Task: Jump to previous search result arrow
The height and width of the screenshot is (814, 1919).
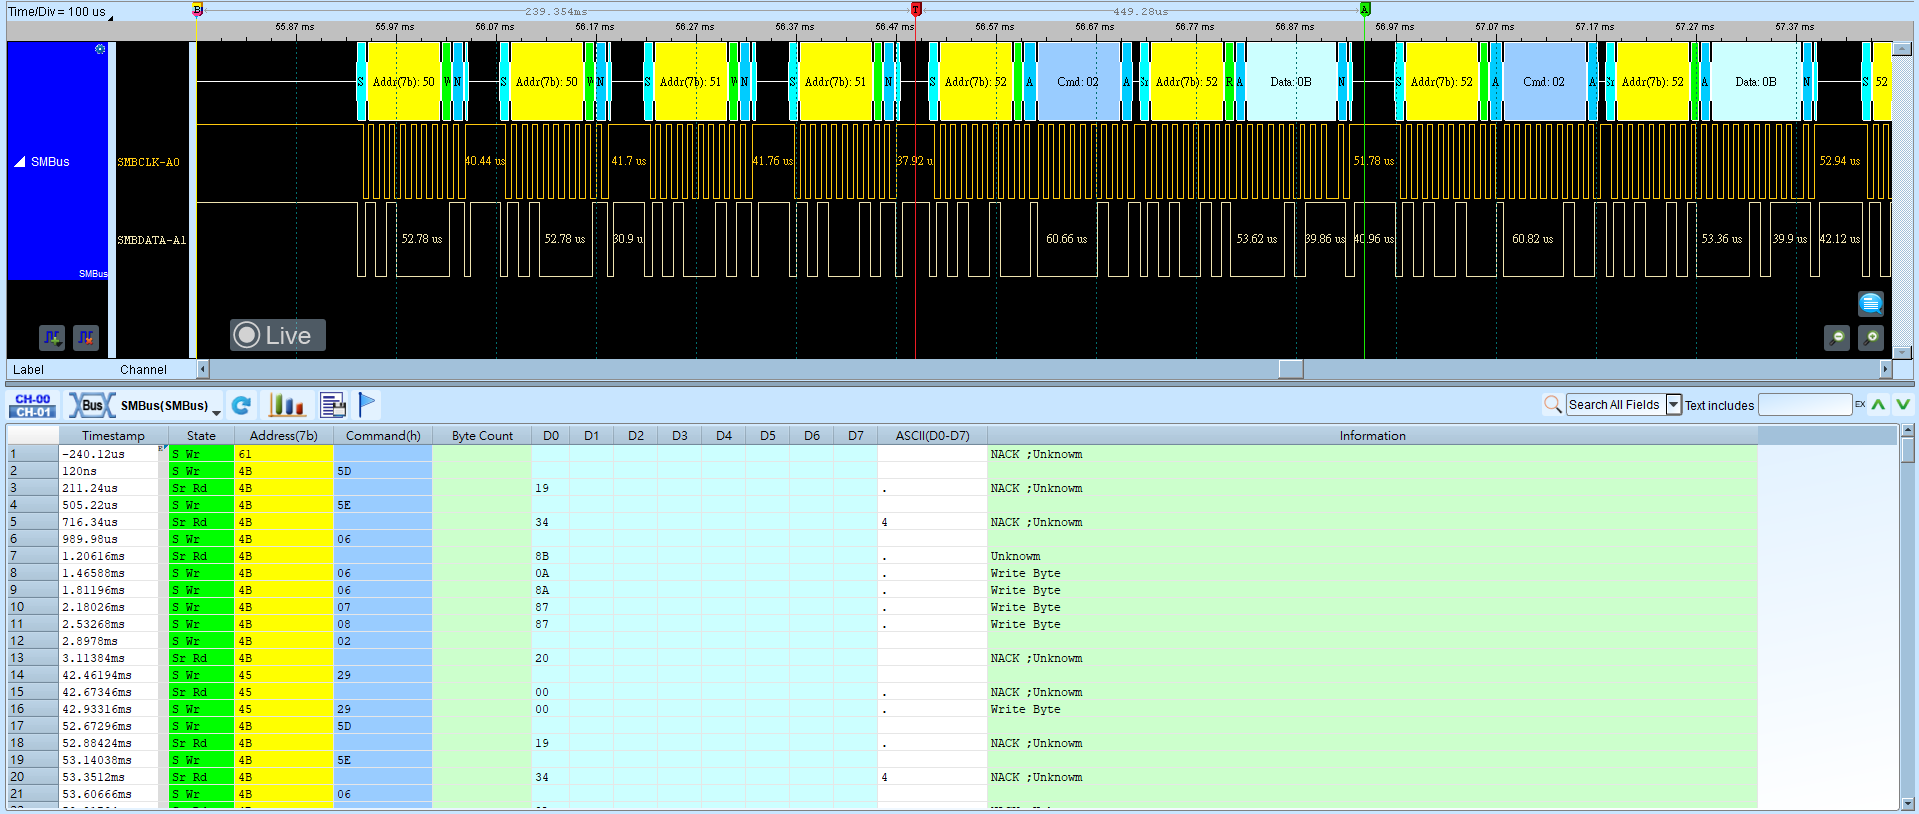Action: click(1878, 404)
